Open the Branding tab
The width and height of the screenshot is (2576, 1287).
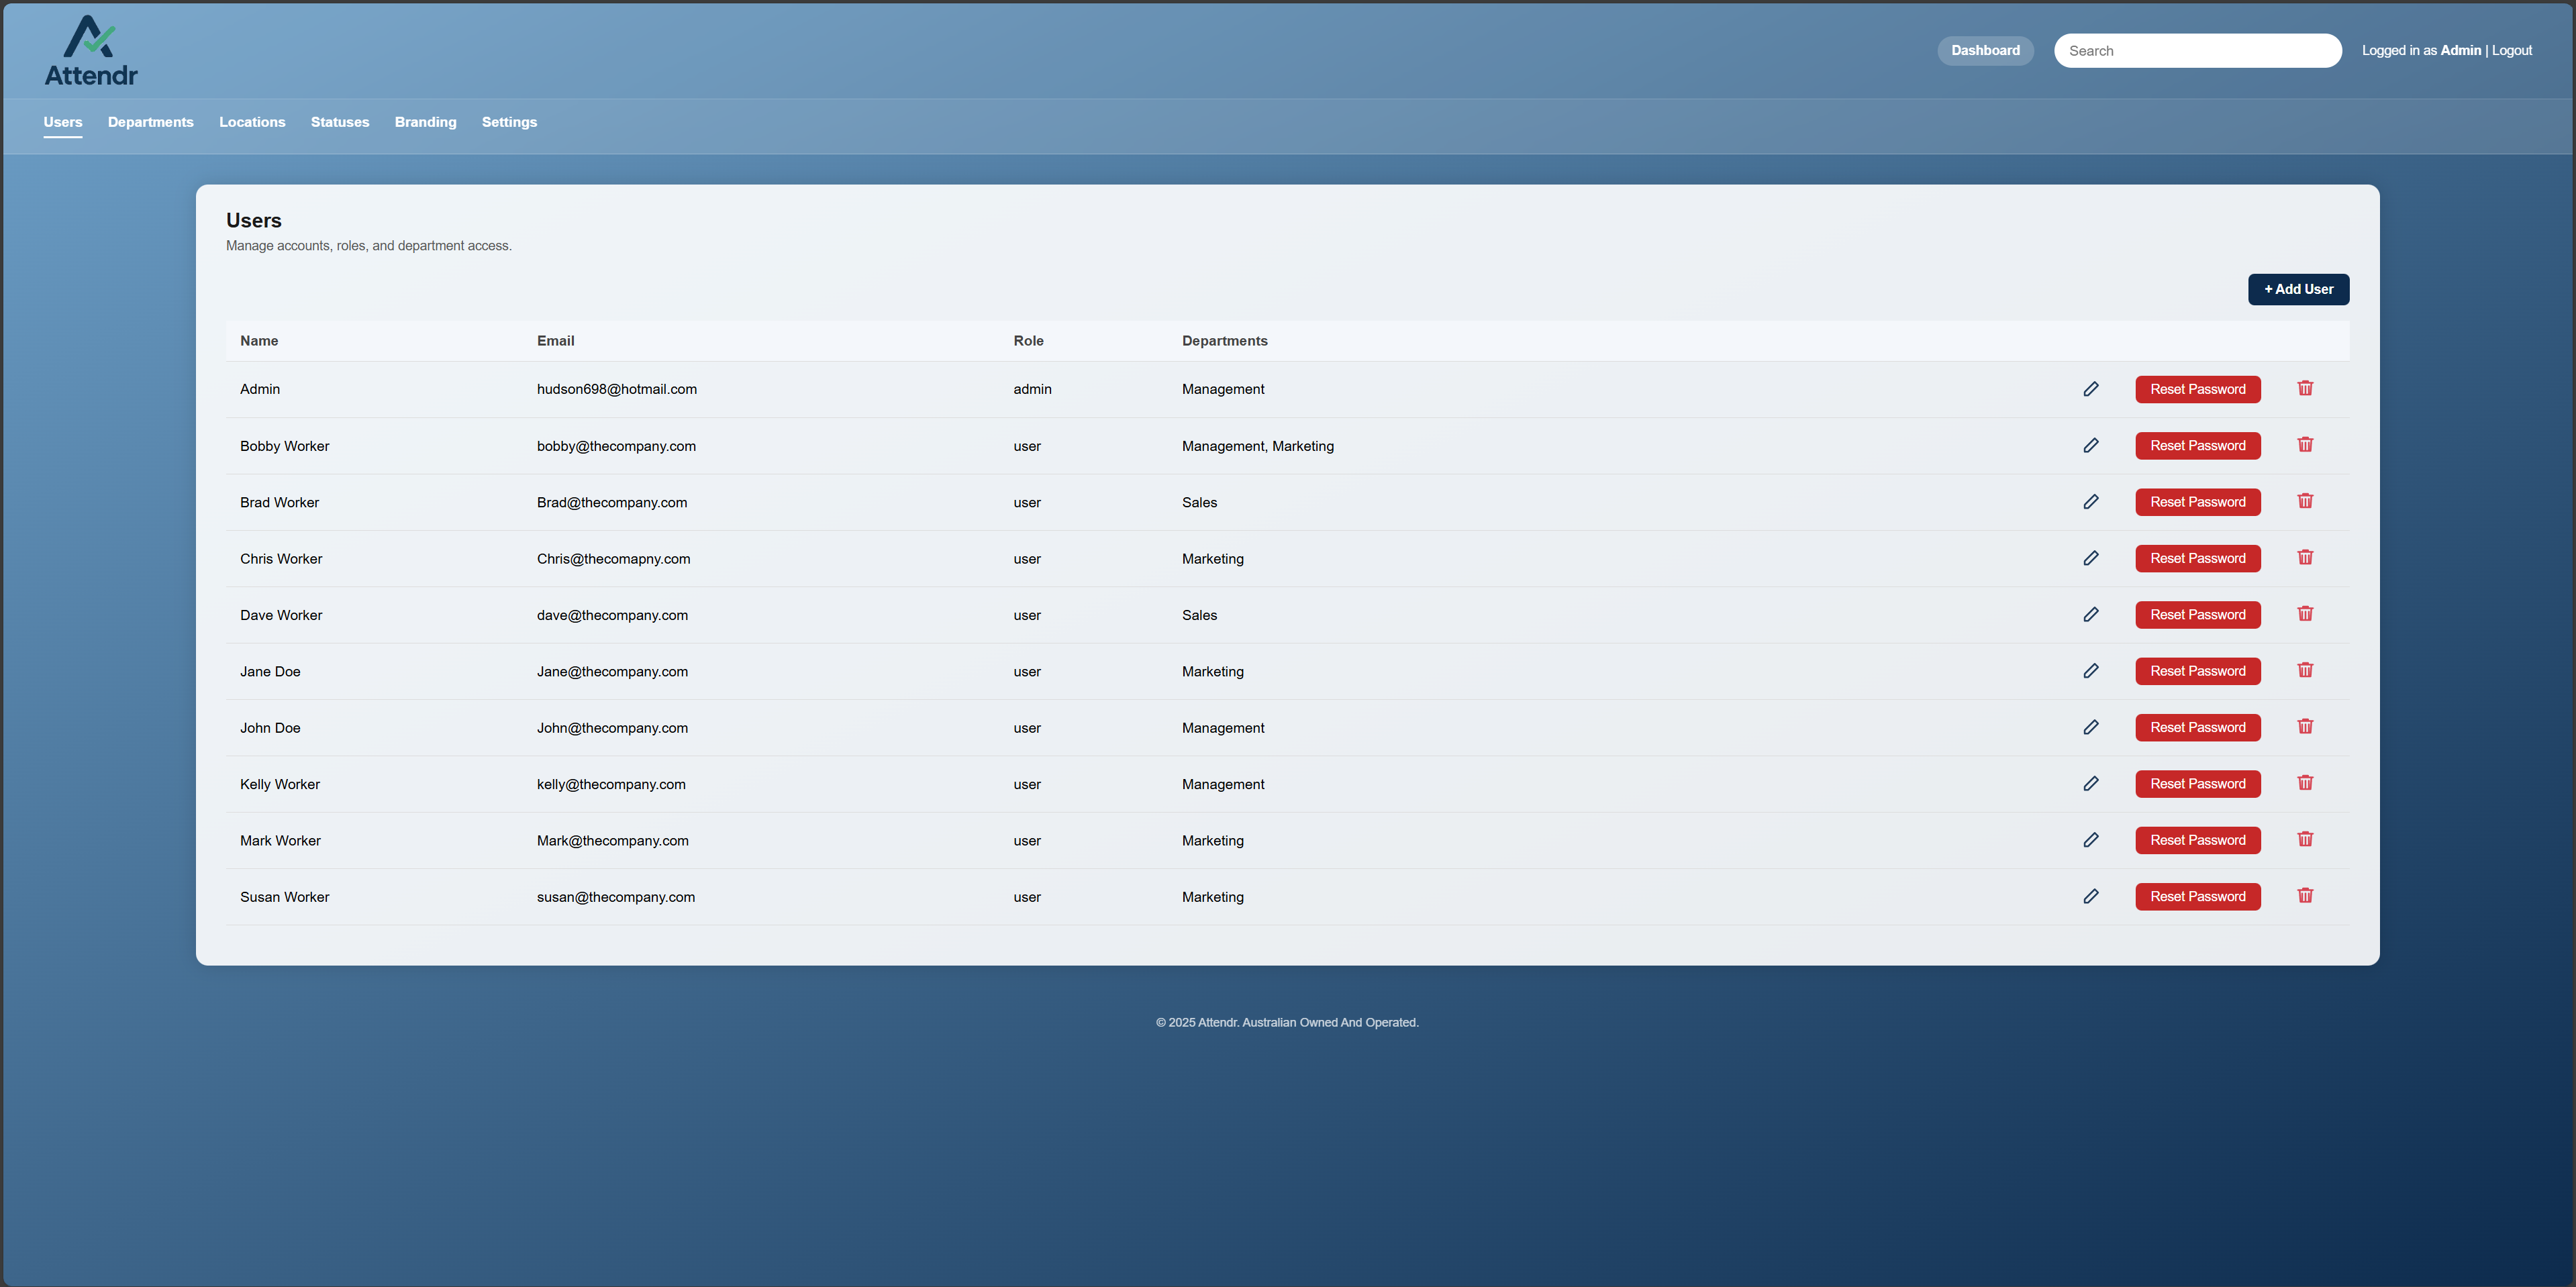click(425, 122)
